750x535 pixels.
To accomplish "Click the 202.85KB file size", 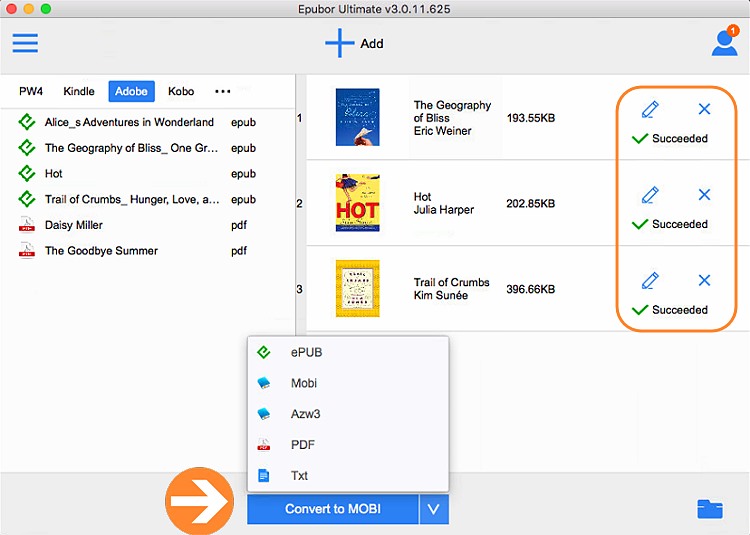I will [x=530, y=203].
